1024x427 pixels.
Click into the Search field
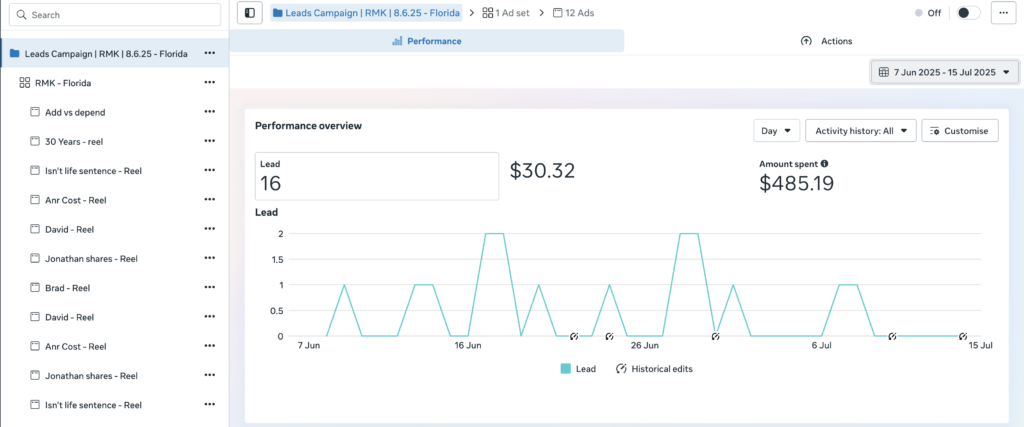115,15
